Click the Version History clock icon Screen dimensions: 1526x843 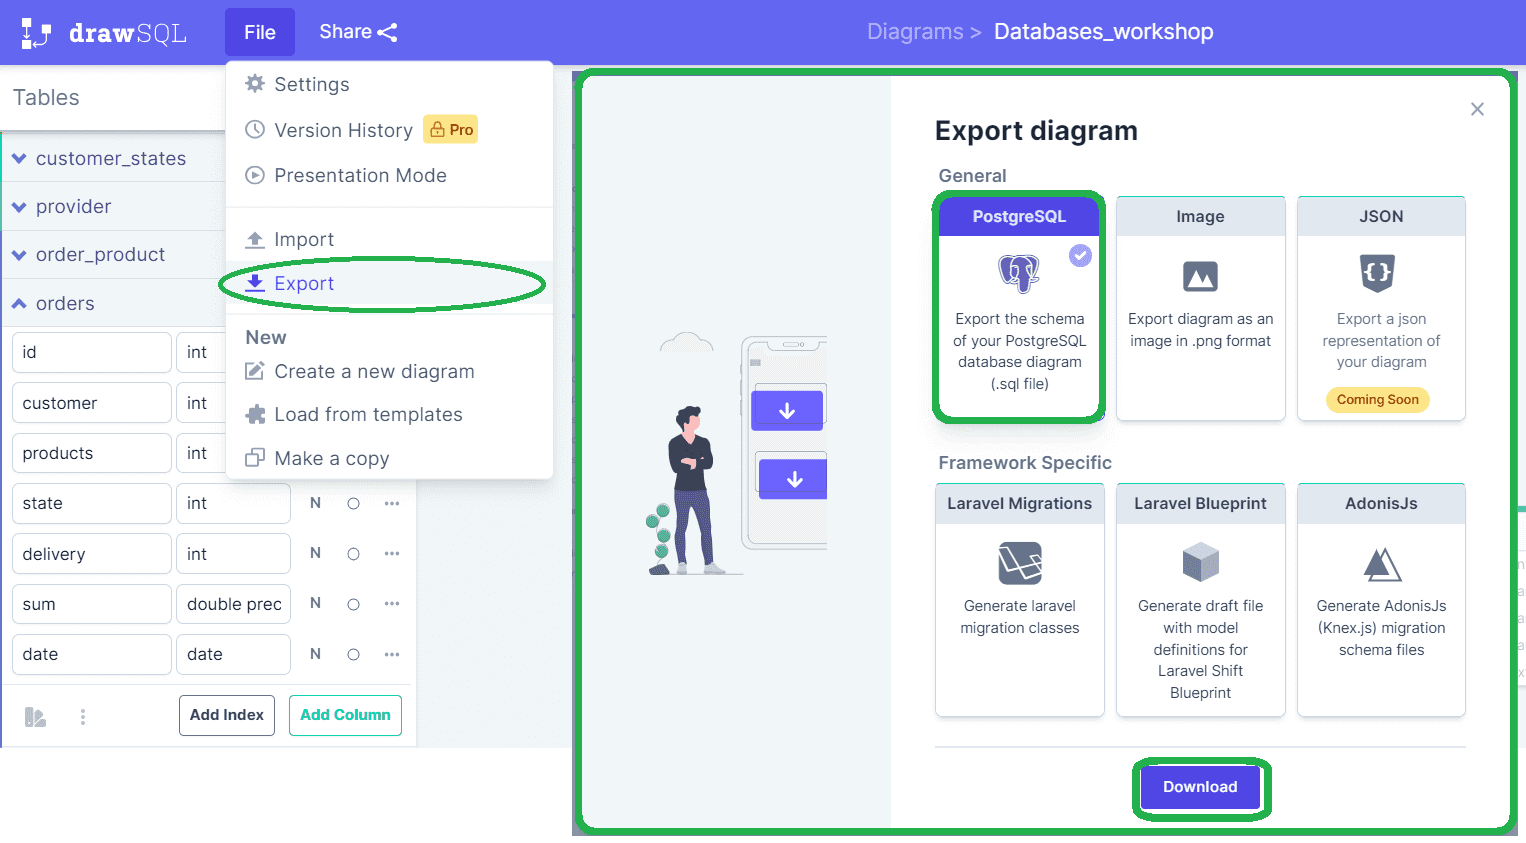click(x=255, y=129)
